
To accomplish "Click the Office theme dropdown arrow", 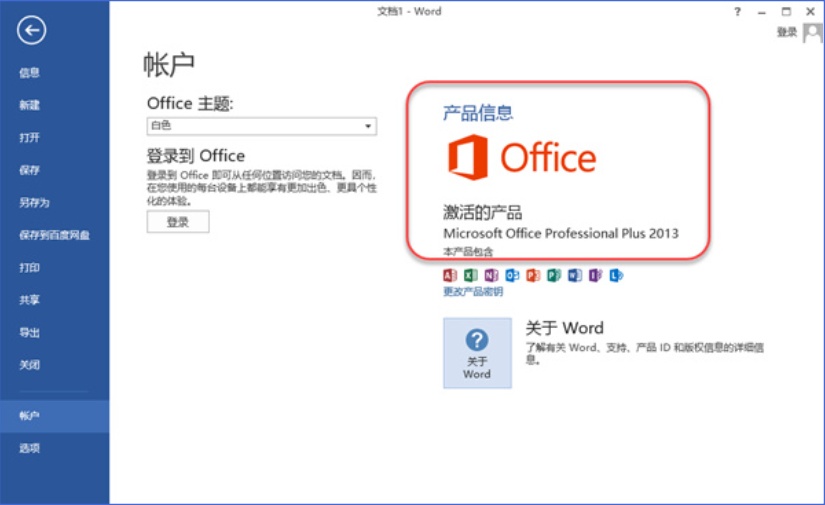I will click(368, 126).
